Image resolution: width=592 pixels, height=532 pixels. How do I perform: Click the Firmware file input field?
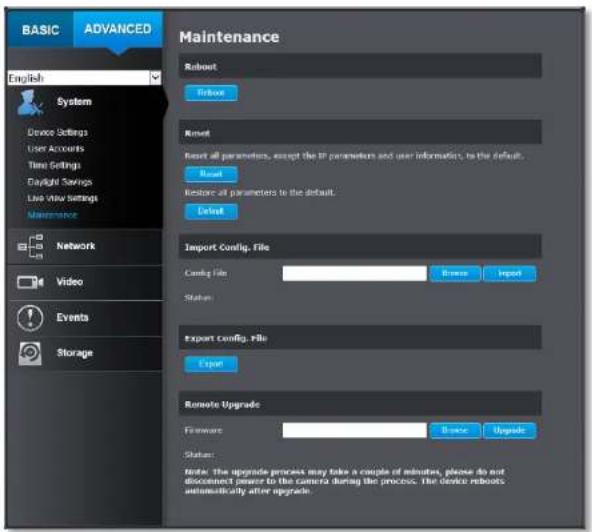tap(355, 430)
